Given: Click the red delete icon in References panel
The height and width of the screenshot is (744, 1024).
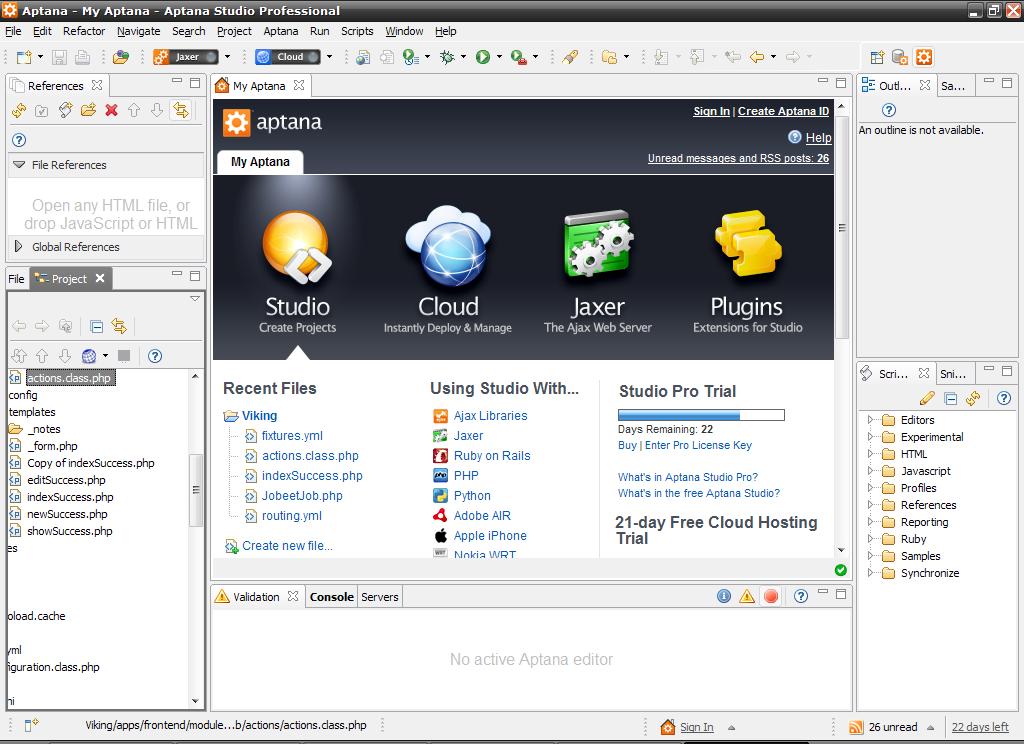Looking at the screenshot, I should (109, 110).
